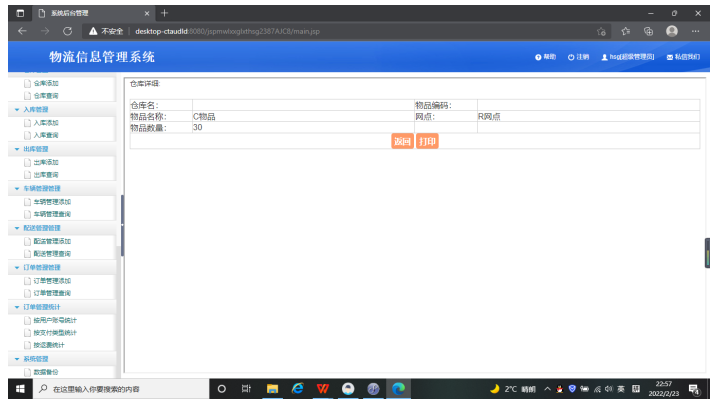
Task: Open 仓库查询 in sidebar
Action: tap(46, 96)
